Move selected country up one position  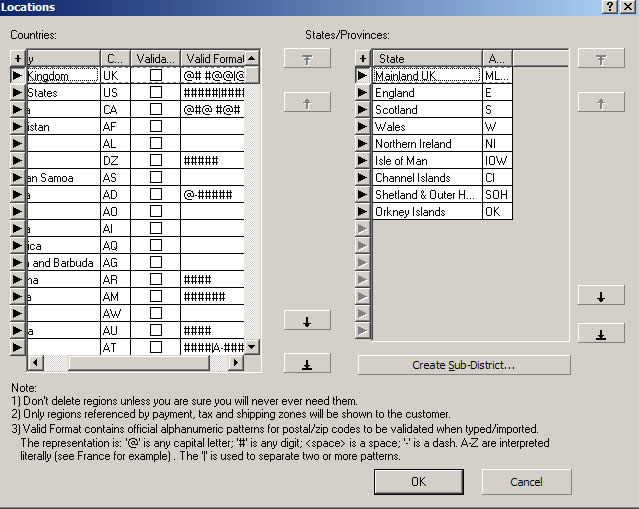pyautogui.click(x=307, y=102)
